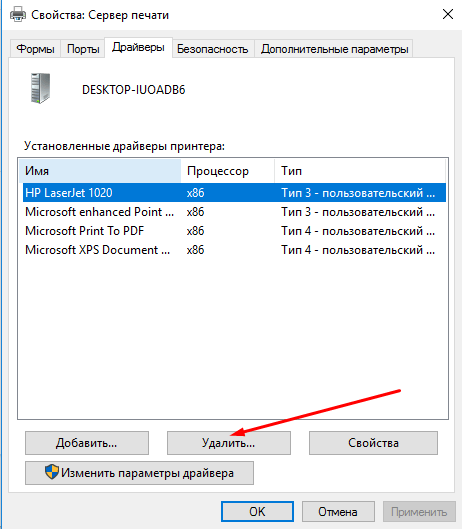Image resolution: width=462 pixels, height=529 pixels.
Task: Open the Порты tab
Action: pos(83,49)
